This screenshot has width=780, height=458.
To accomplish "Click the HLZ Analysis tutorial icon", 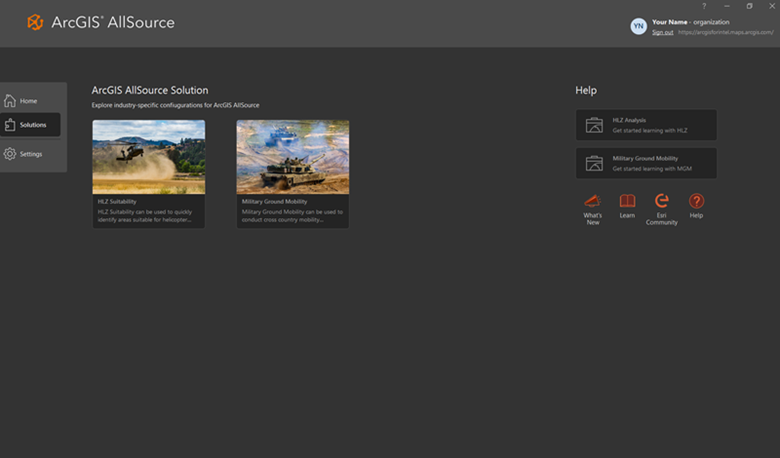I will 594,125.
